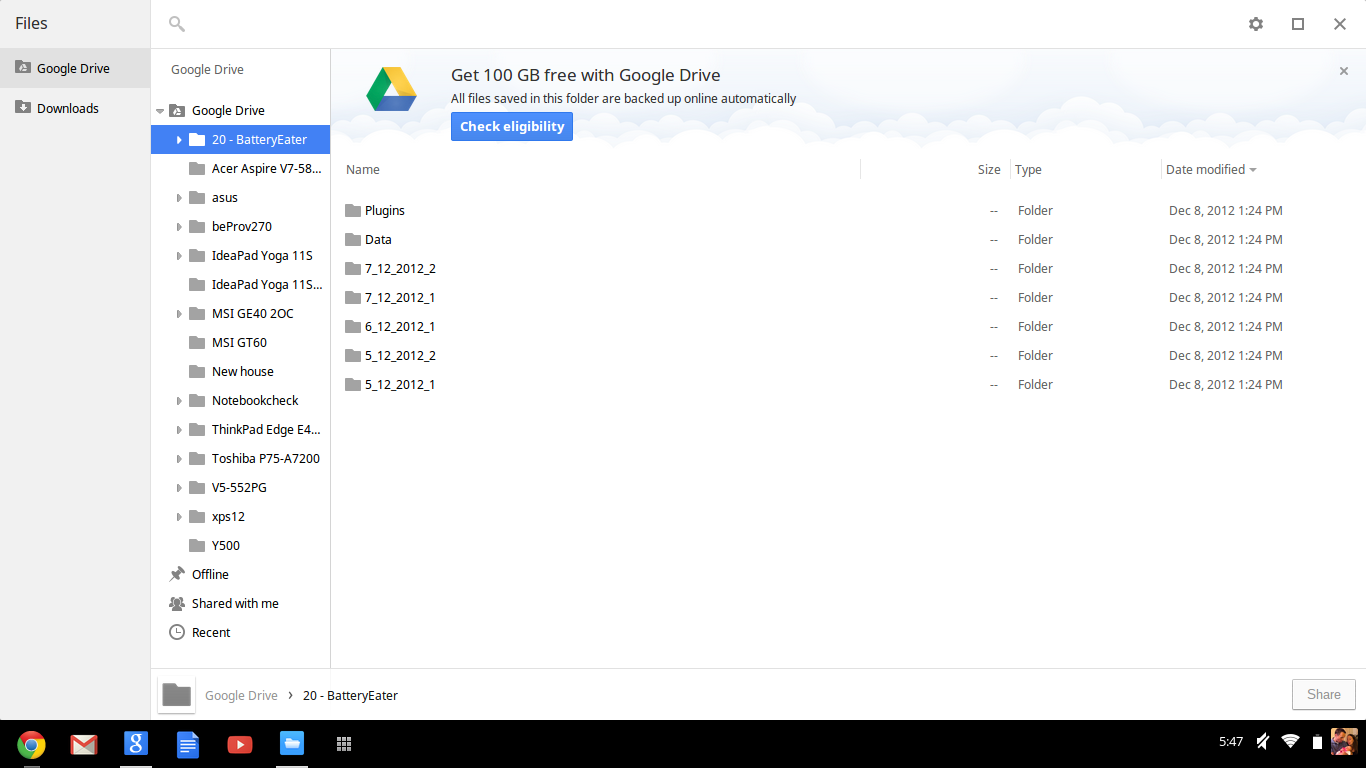Open Gmail from the shelf
The width and height of the screenshot is (1366, 768).
(x=84, y=744)
